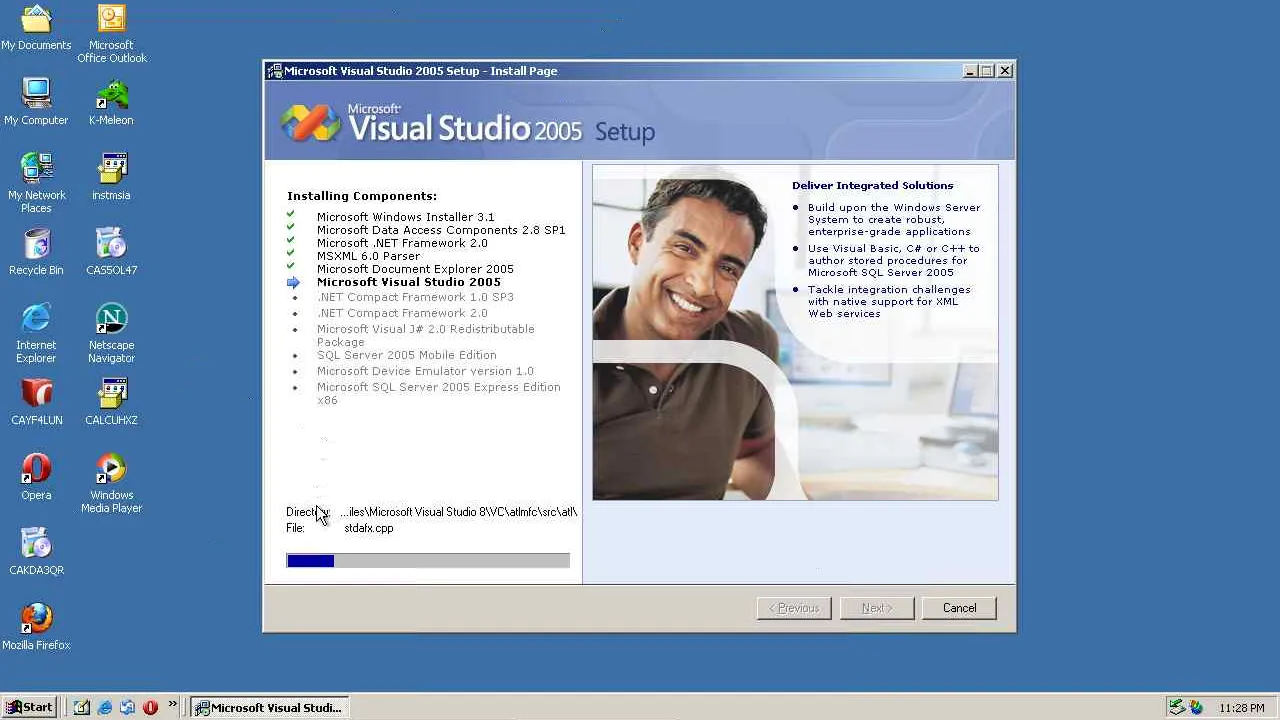Click the 'Microsoft .NET Framework 2.0' entry
Viewport: 1280px width, 720px height.
[x=402, y=243]
